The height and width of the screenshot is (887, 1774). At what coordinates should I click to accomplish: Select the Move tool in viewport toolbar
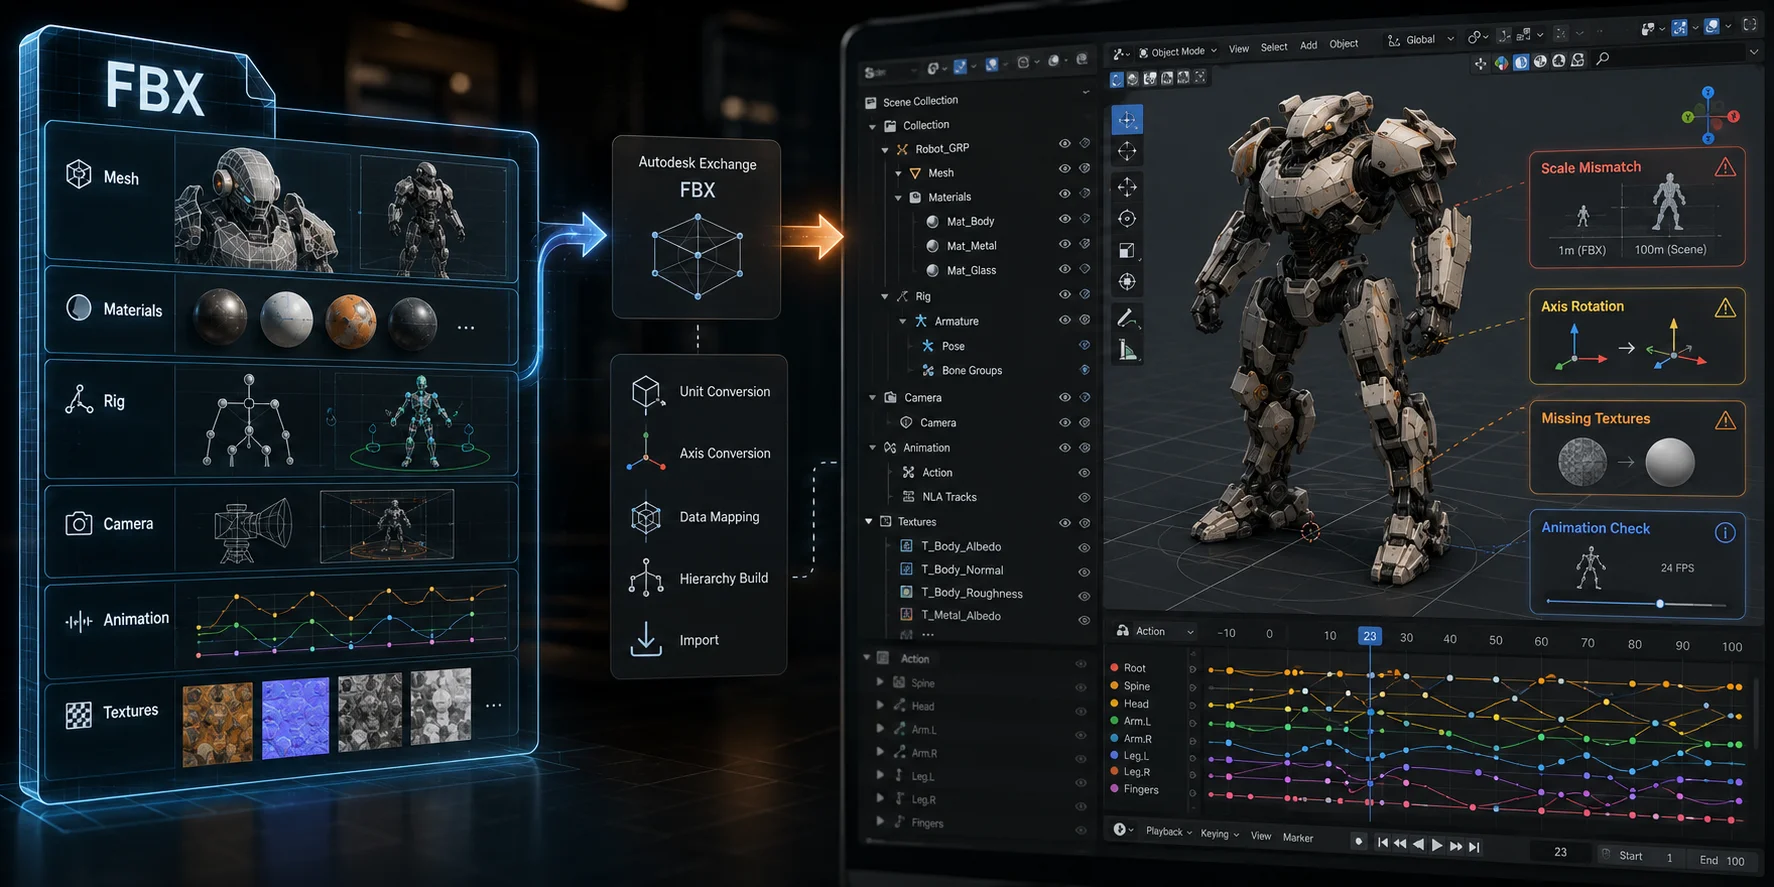click(1127, 187)
